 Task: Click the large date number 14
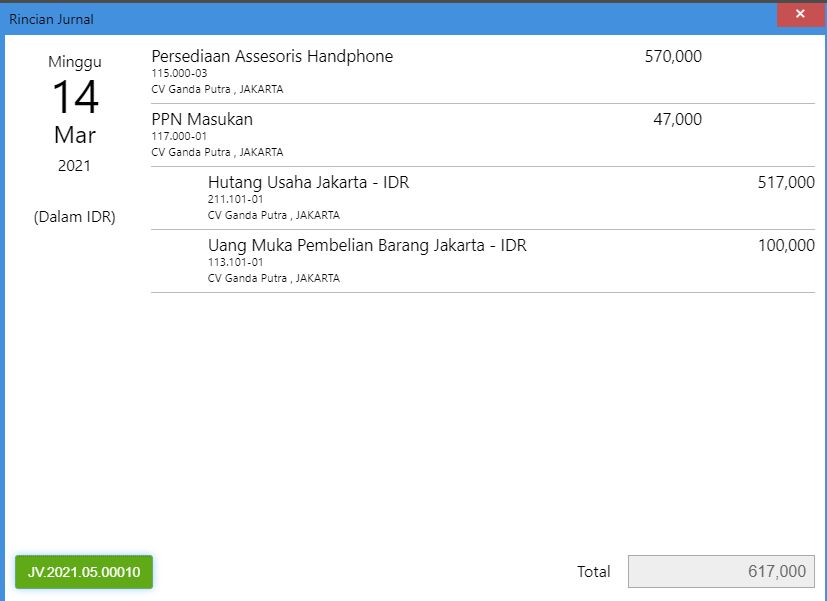coord(75,97)
